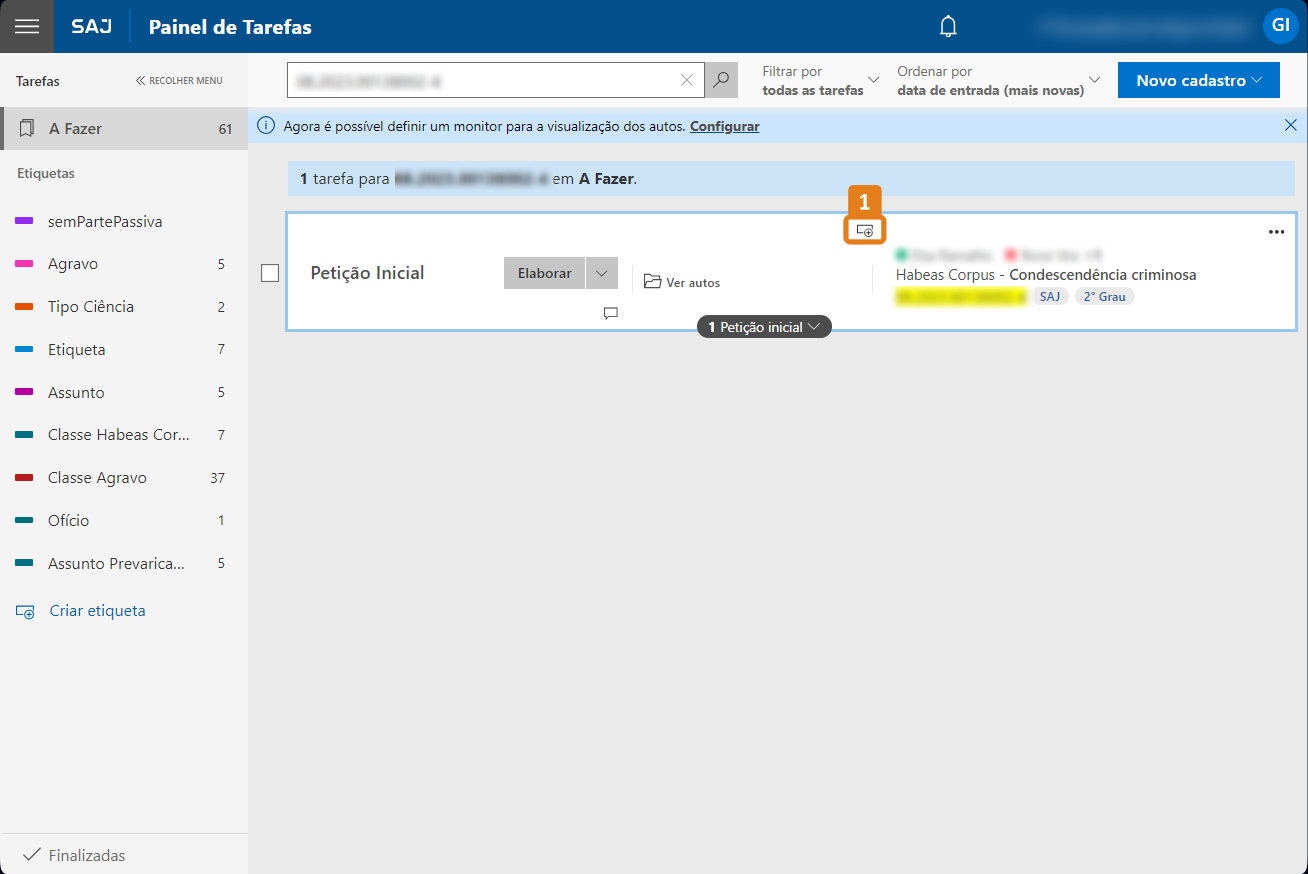
Task: Click the Novo cadastro button
Action: click(1198, 80)
